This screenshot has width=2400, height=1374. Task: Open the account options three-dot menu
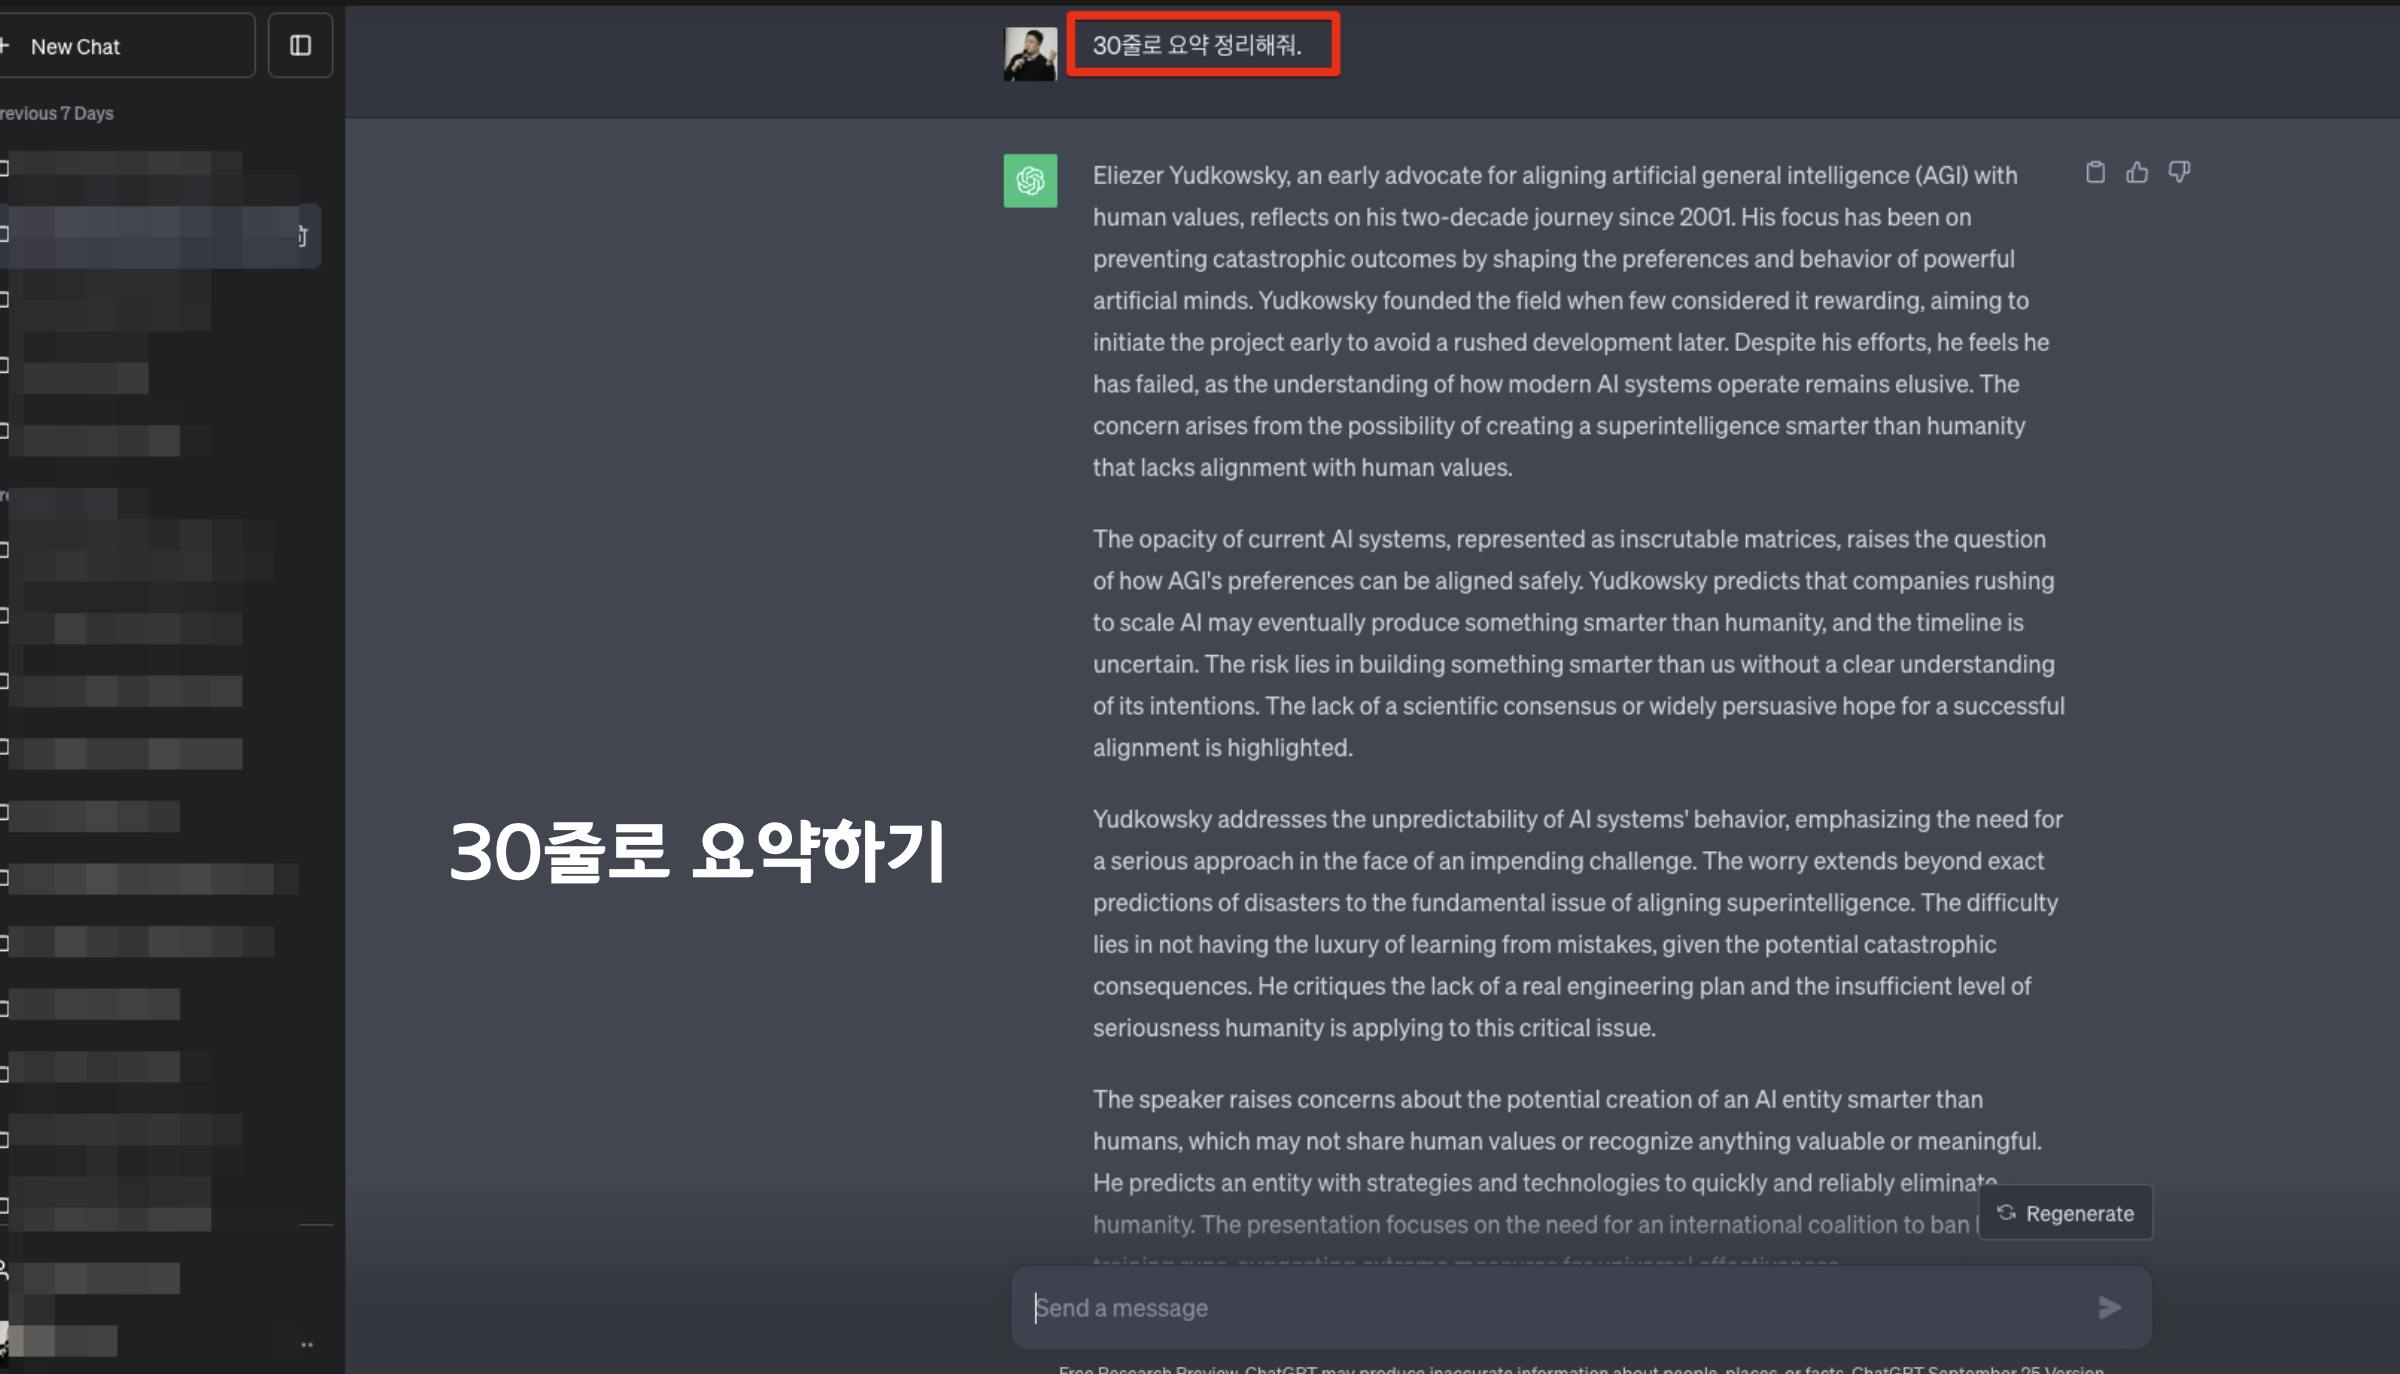point(307,1345)
